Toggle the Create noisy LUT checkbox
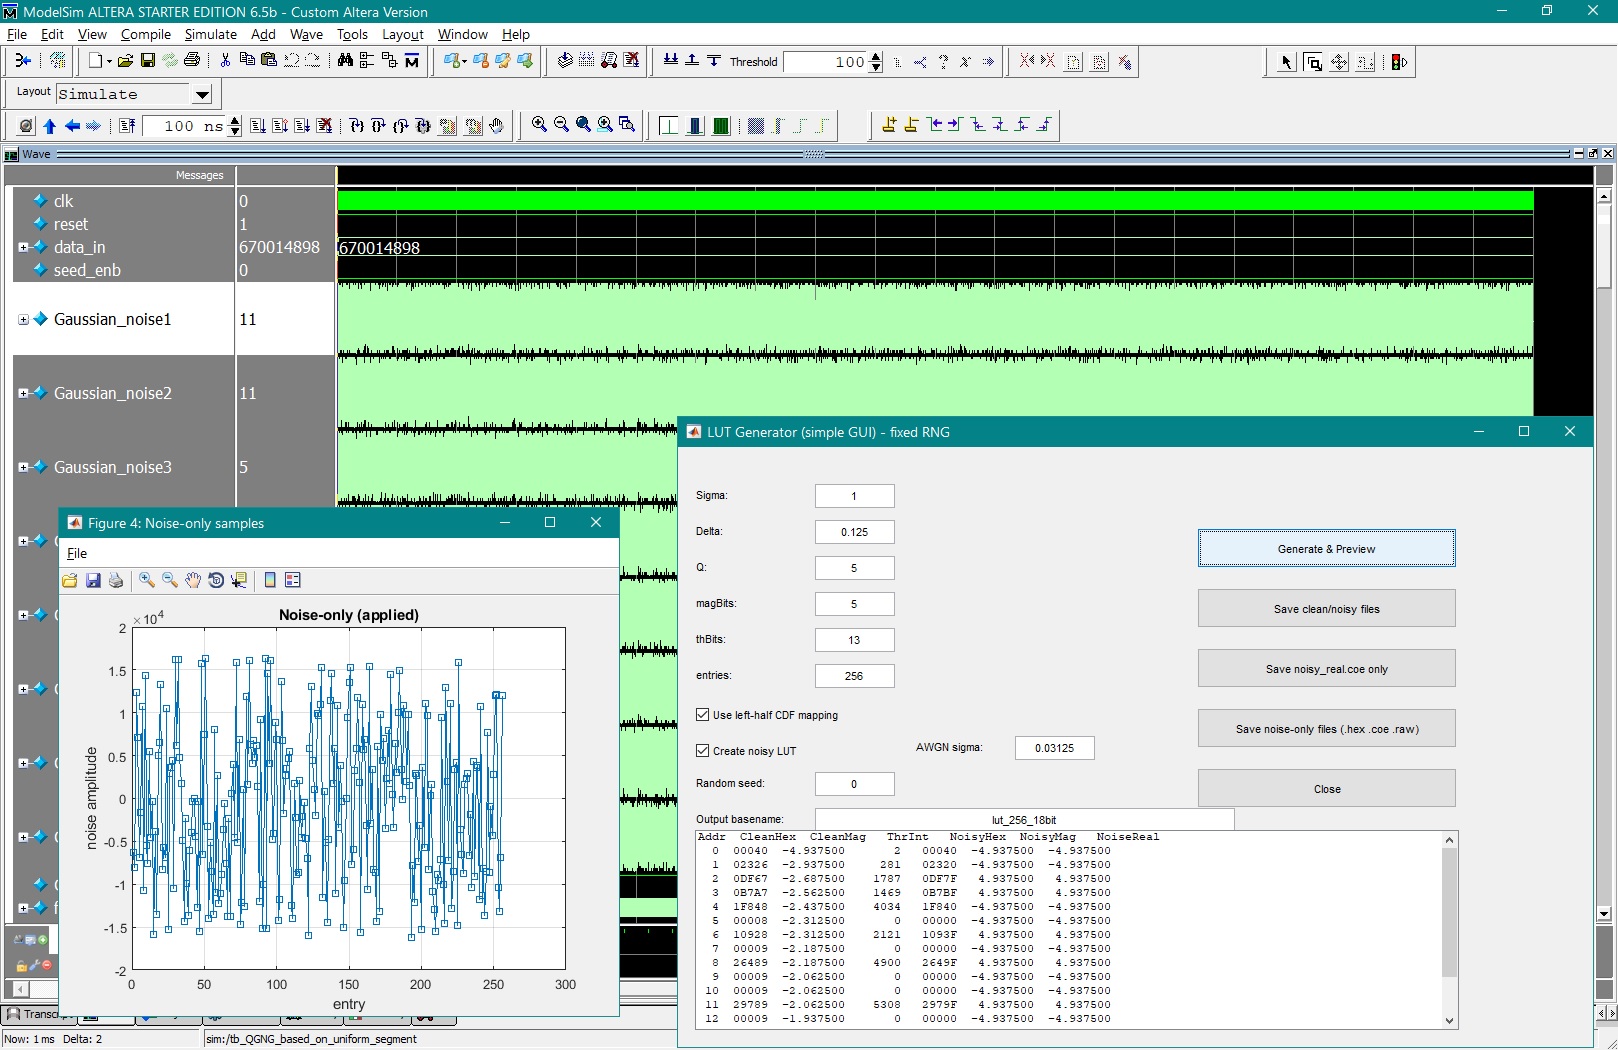This screenshot has width=1618, height=1050. 702,751
